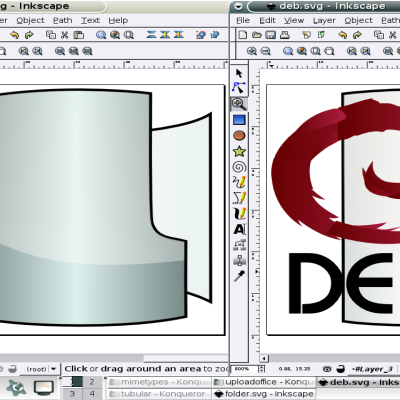Click Next zoom icon in deb.svg window
Screen dimensions: 400x400
366,51
